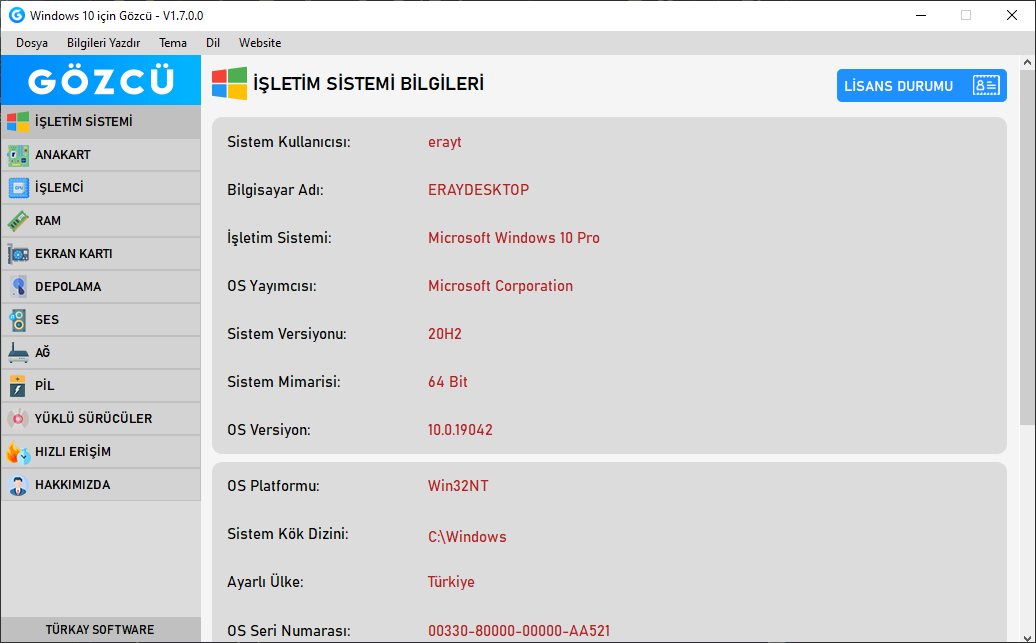This screenshot has width=1036, height=643.
Task: Click the value Microsoft Windows 10 Pro
Action: pyautogui.click(x=513, y=238)
